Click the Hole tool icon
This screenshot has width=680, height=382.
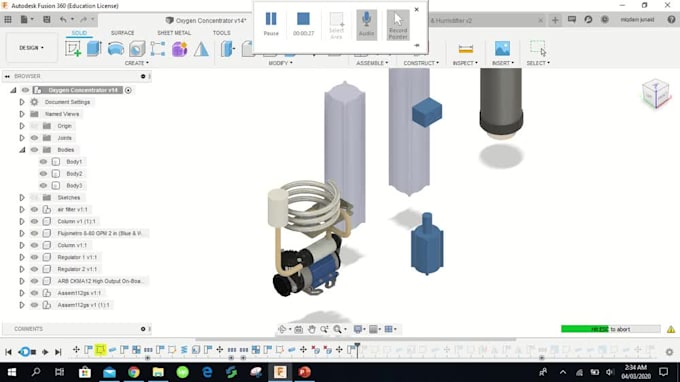click(137, 49)
